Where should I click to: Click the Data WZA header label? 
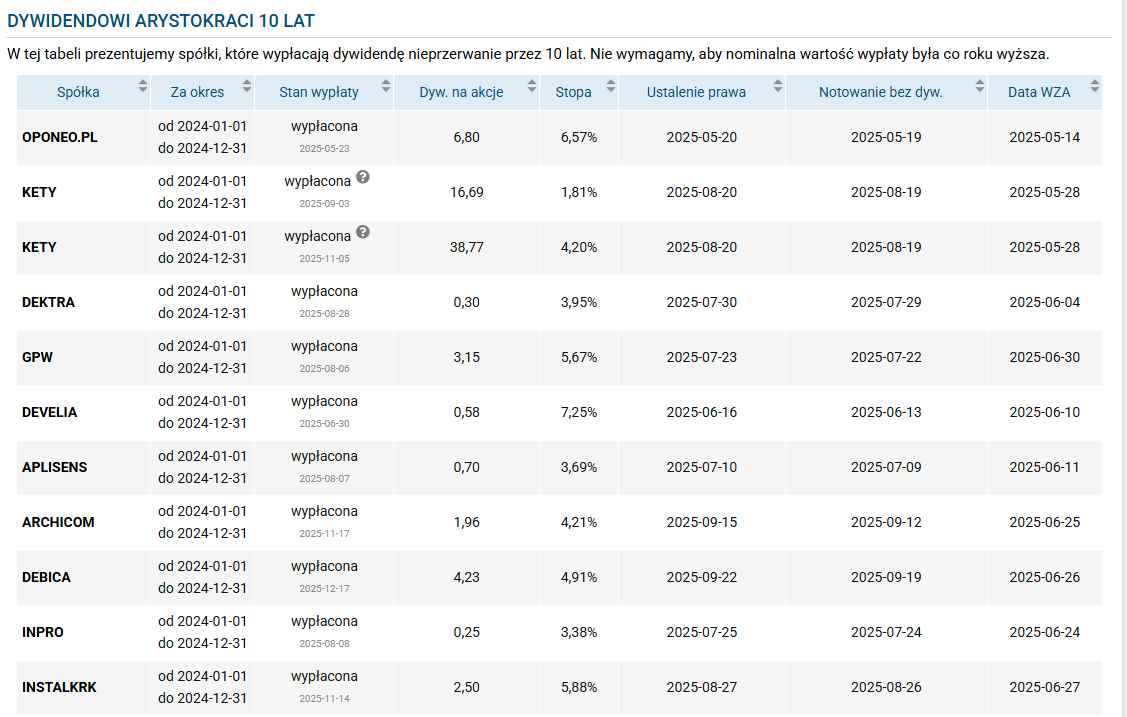[1039, 92]
